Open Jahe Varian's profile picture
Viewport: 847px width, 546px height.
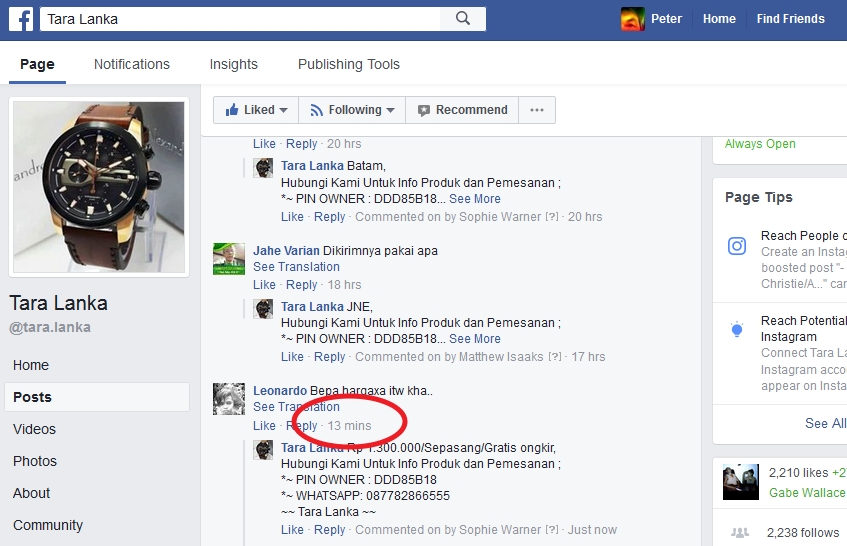pos(228,259)
